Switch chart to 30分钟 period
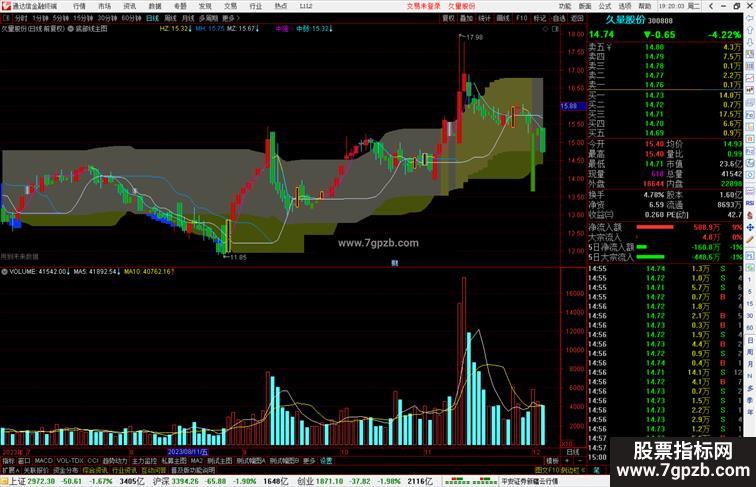The image size is (756, 487). coord(107,18)
